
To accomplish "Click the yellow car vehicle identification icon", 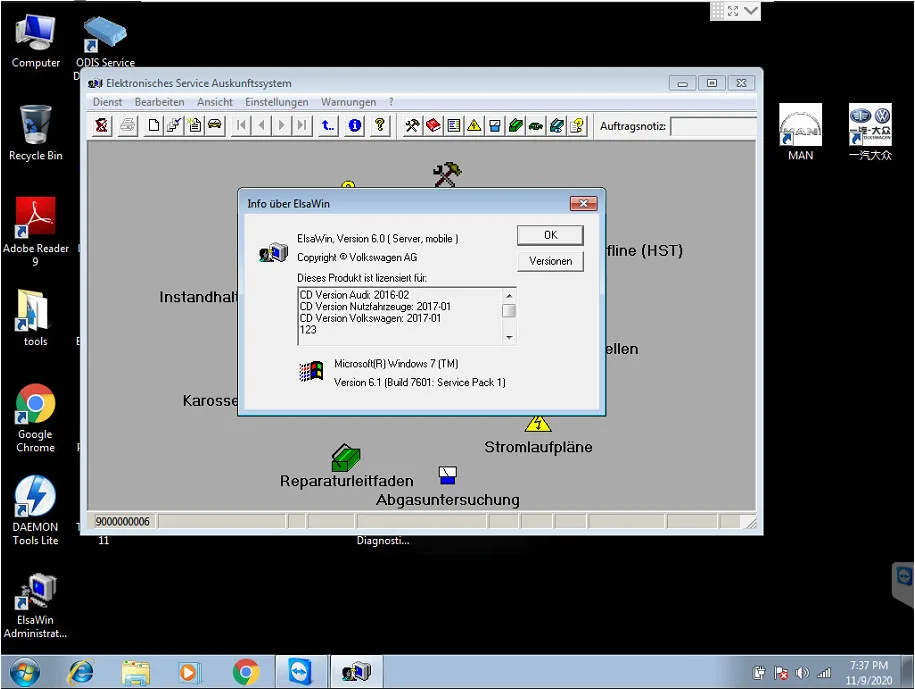I will (215, 125).
